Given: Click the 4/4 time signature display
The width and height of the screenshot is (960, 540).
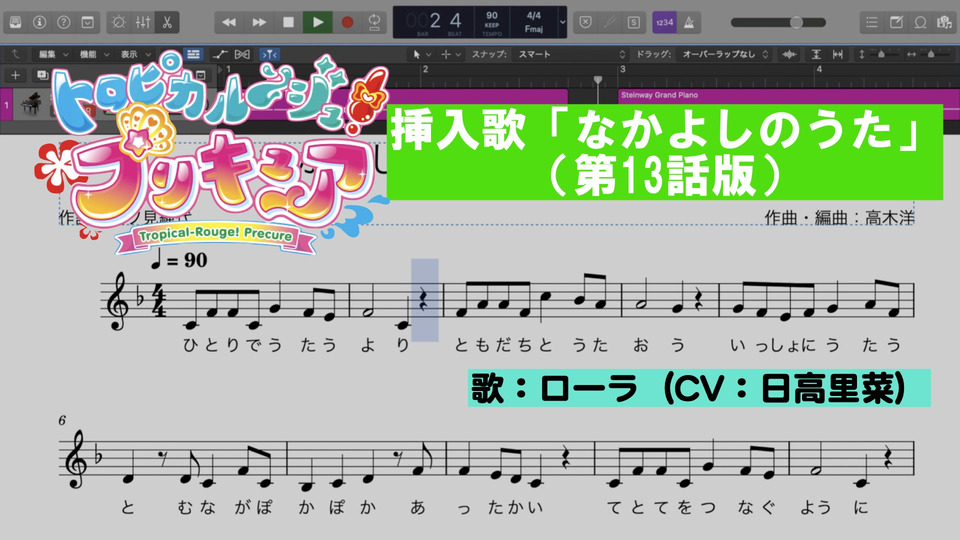Looking at the screenshot, I should pos(533,15).
